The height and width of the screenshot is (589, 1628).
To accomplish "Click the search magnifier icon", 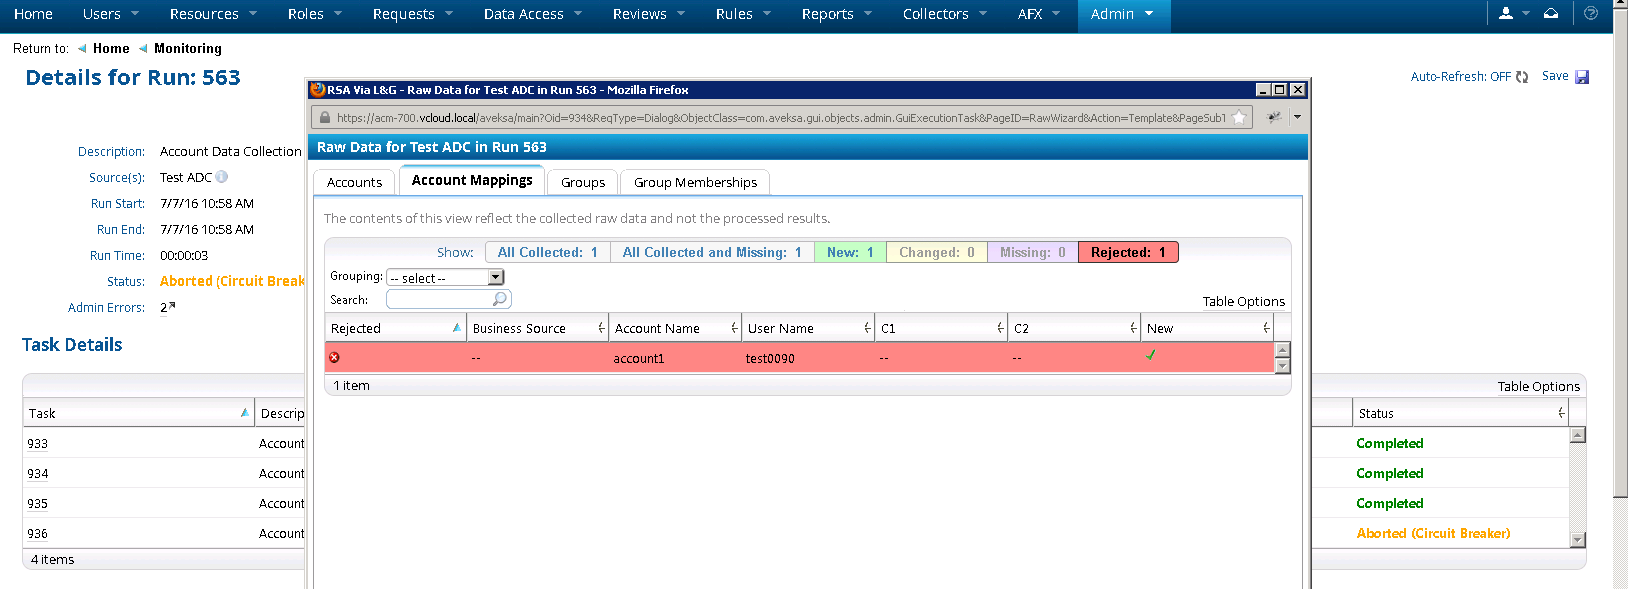I will [x=499, y=299].
